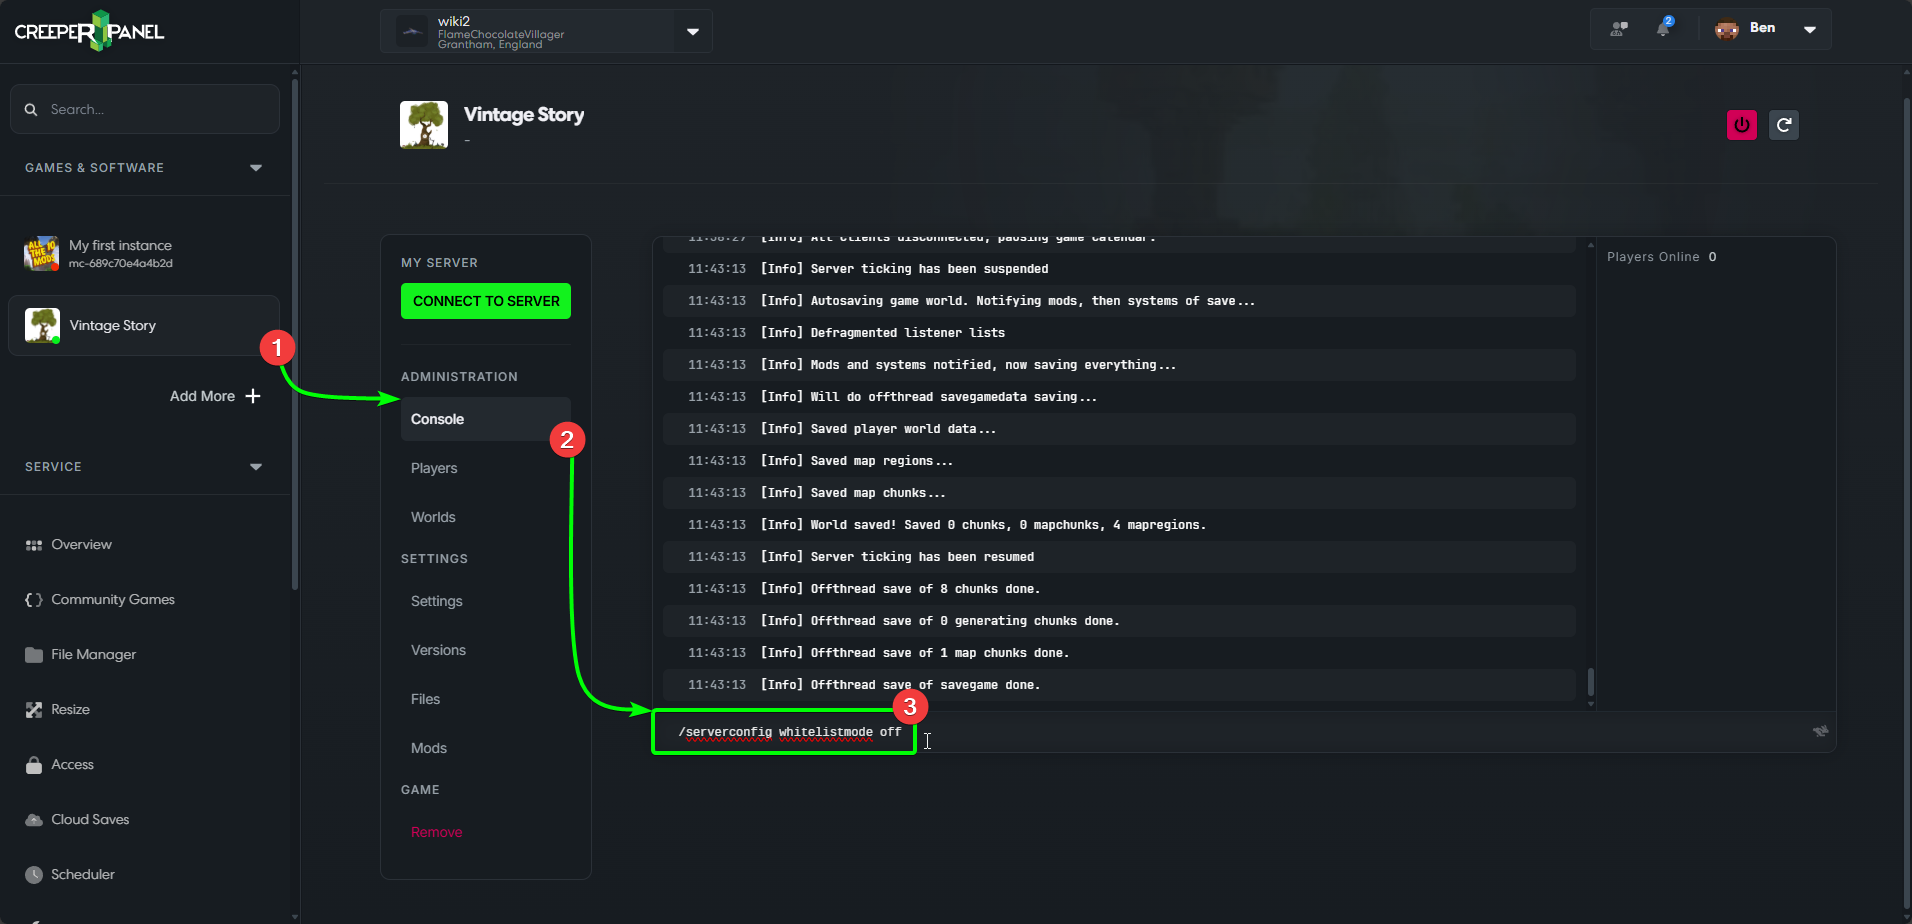The width and height of the screenshot is (1912, 924).
Task: Open the Access page
Action: click(x=72, y=765)
